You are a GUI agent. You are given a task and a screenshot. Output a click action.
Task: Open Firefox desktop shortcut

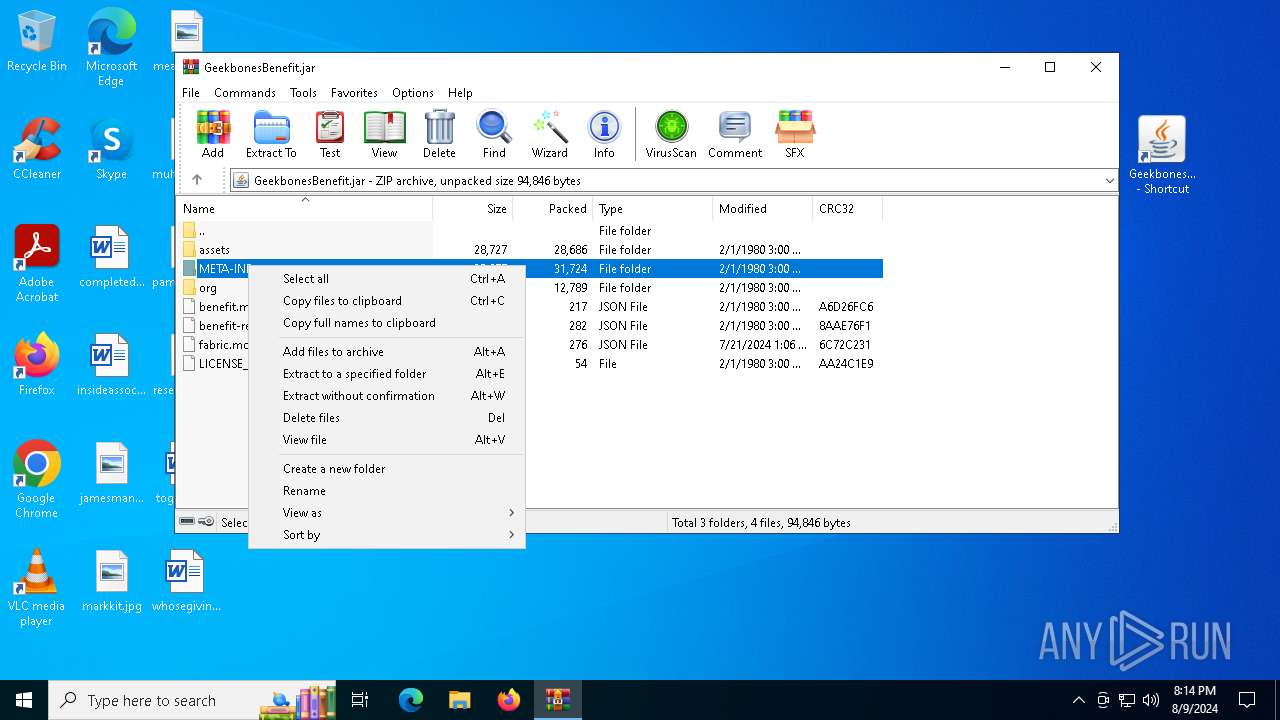pos(37,365)
